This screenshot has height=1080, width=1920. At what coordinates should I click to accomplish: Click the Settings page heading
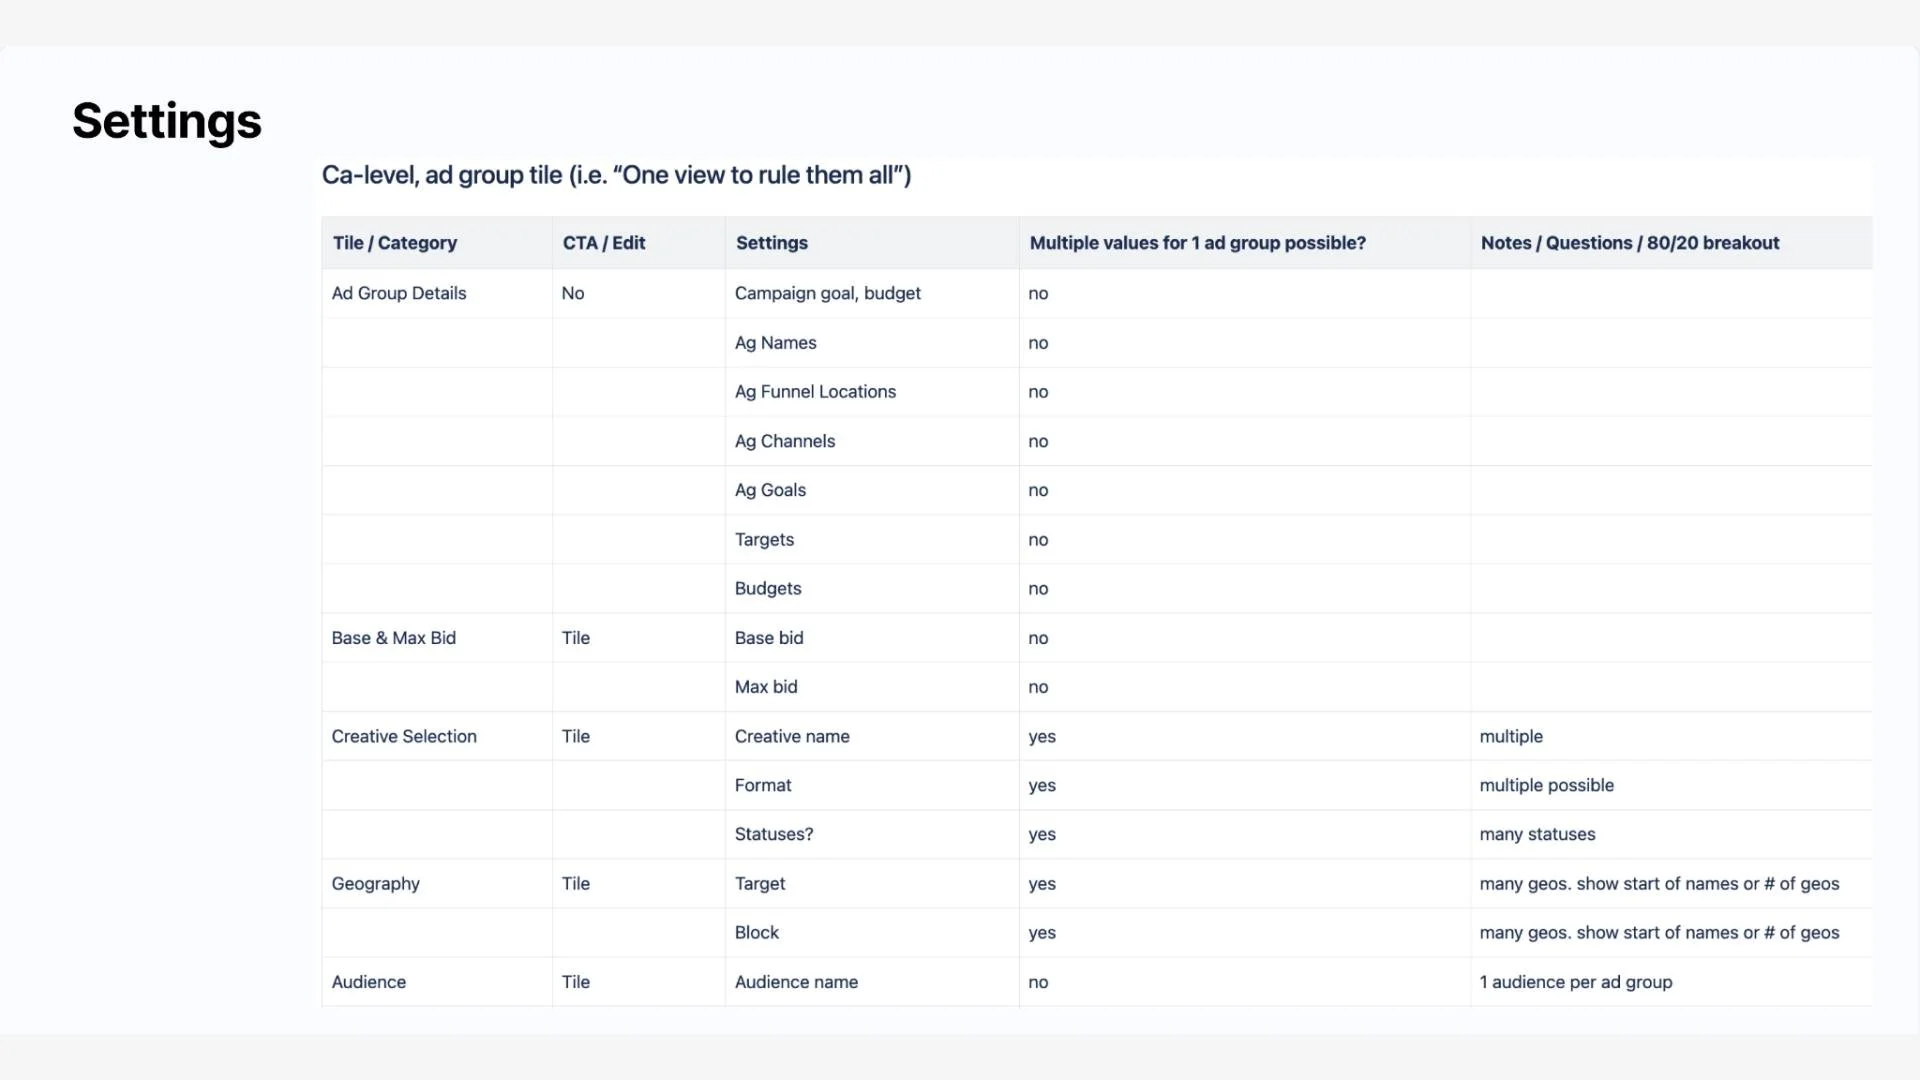click(167, 121)
